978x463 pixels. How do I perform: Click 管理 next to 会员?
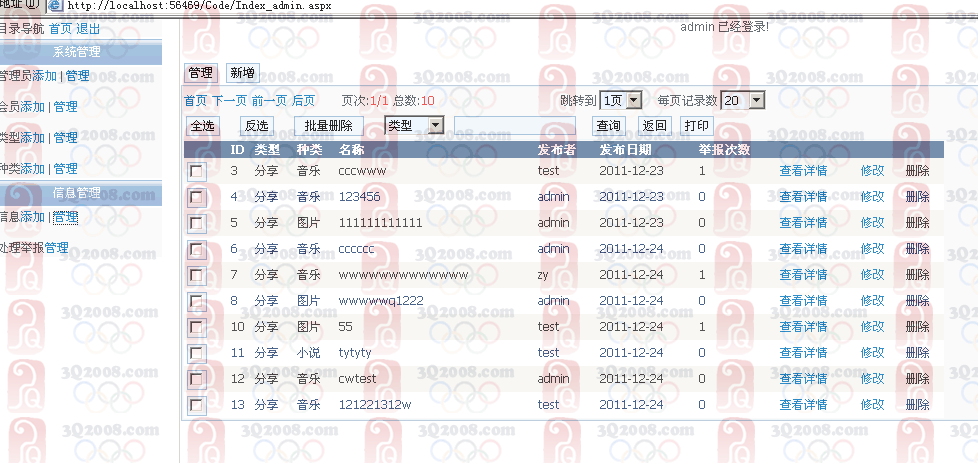(65, 107)
